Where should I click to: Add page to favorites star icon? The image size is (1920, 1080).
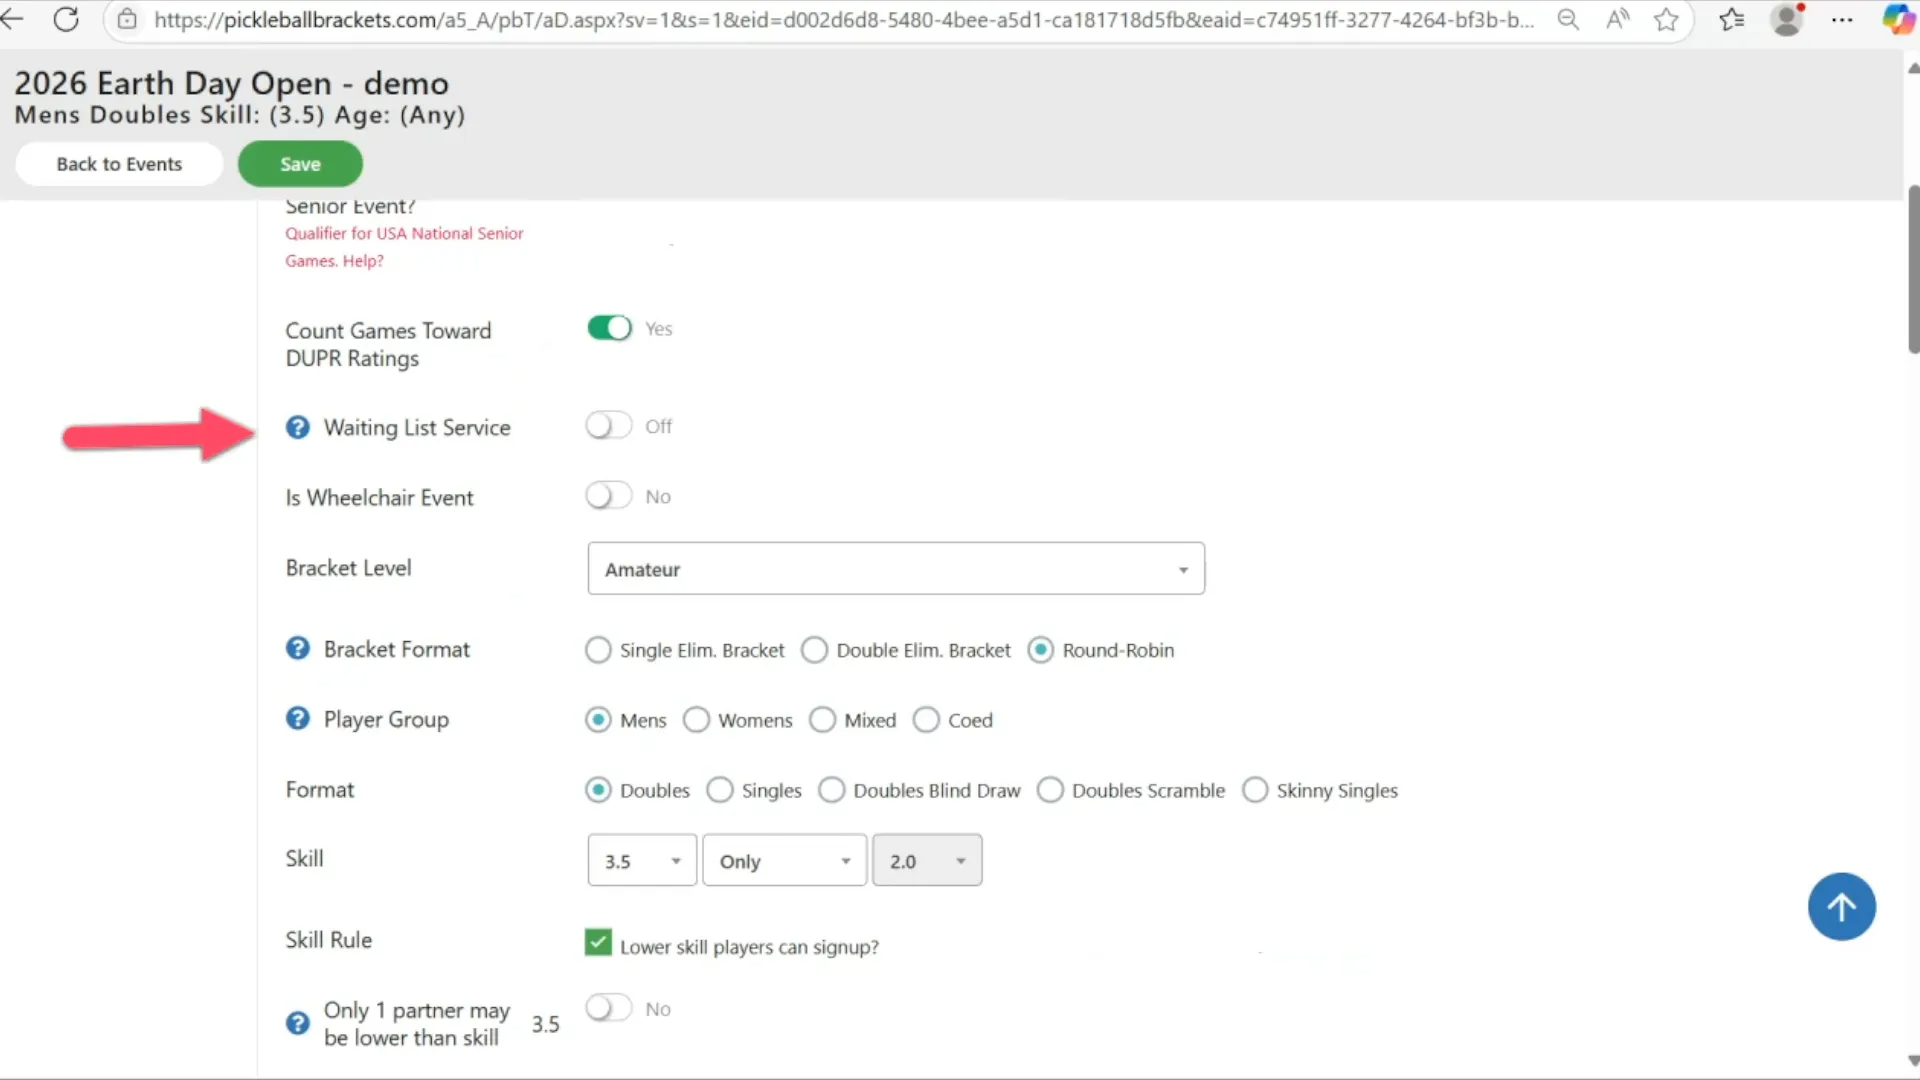(1666, 19)
